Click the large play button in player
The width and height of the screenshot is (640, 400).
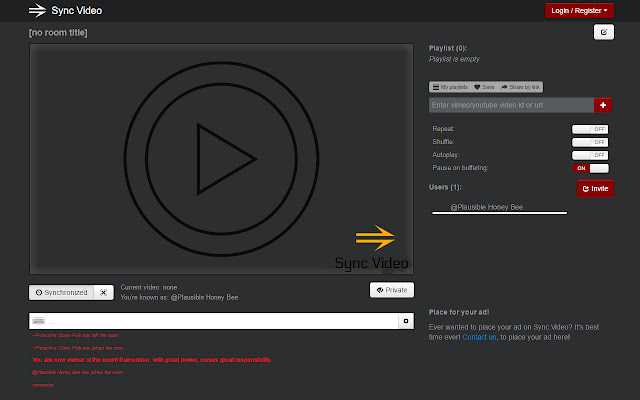pos(221,159)
